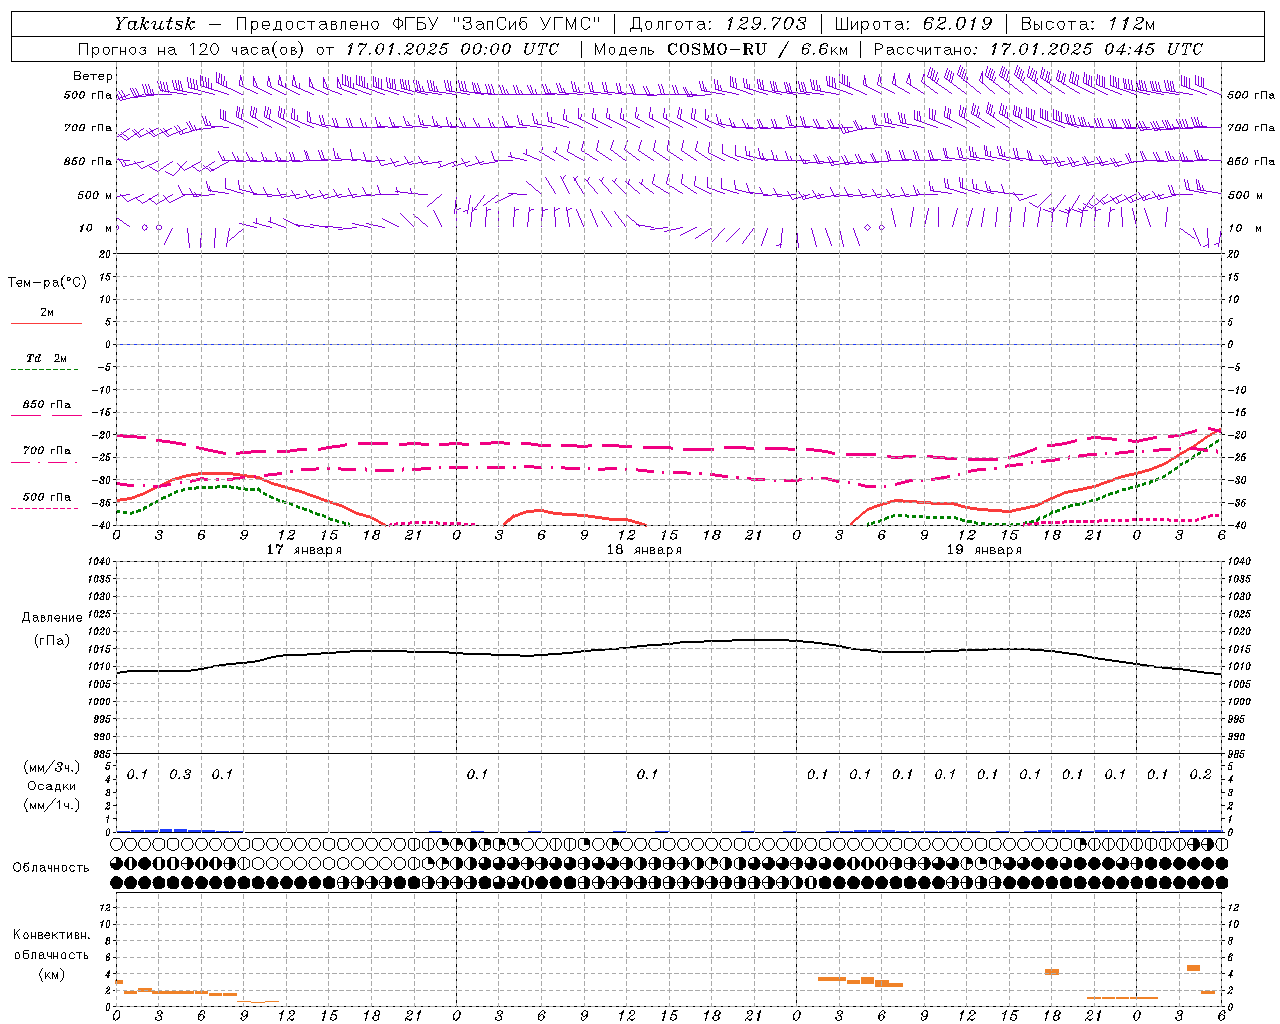Viewport: 1280px width, 1024px height.
Task: Click the "Облачность" cloud cover label
Action: pyautogui.click(x=51, y=868)
